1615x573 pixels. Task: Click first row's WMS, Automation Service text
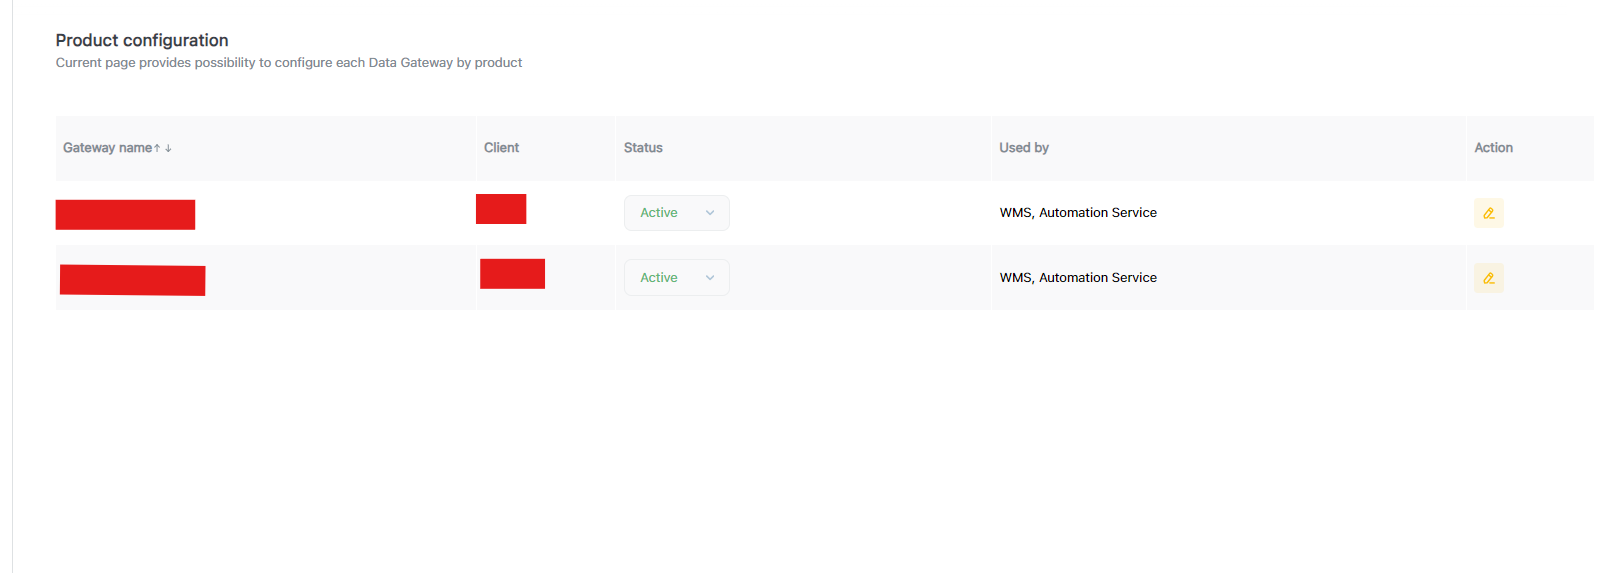(x=1078, y=213)
